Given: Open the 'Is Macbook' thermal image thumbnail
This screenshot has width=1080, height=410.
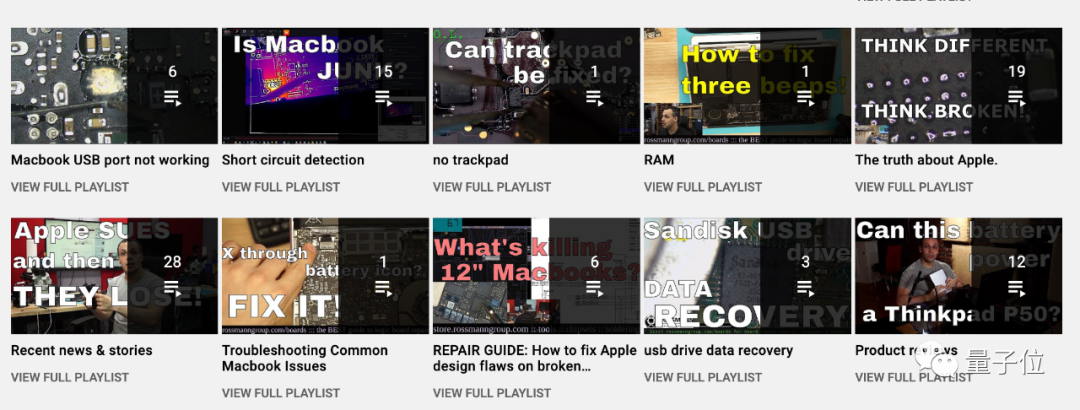Looking at the screenshot, I should click(325, 85).
